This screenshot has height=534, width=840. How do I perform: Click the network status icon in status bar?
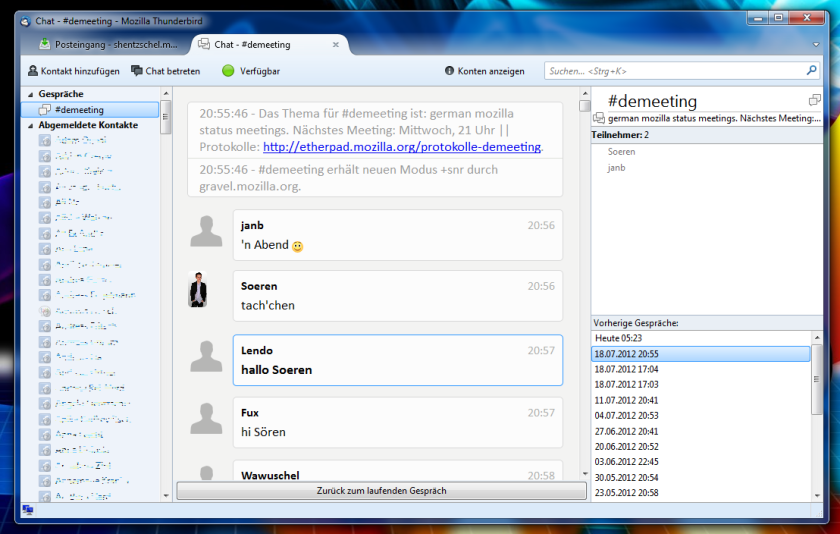(x=28, y=510)
